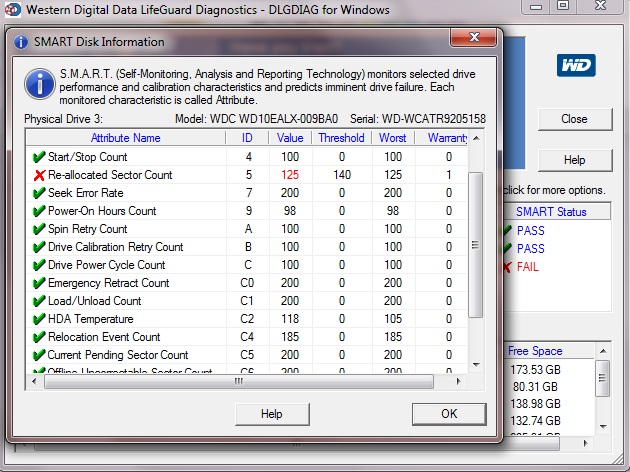Click the Free Space list scrollbar thumb
630x472 pixels.
pyautogui.click(x=602, y=378)
